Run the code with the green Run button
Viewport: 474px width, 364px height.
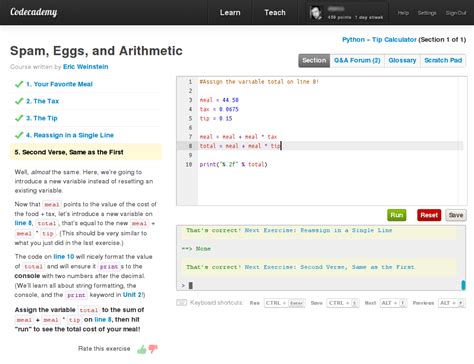pyautogui.click(x=397, y=215)
